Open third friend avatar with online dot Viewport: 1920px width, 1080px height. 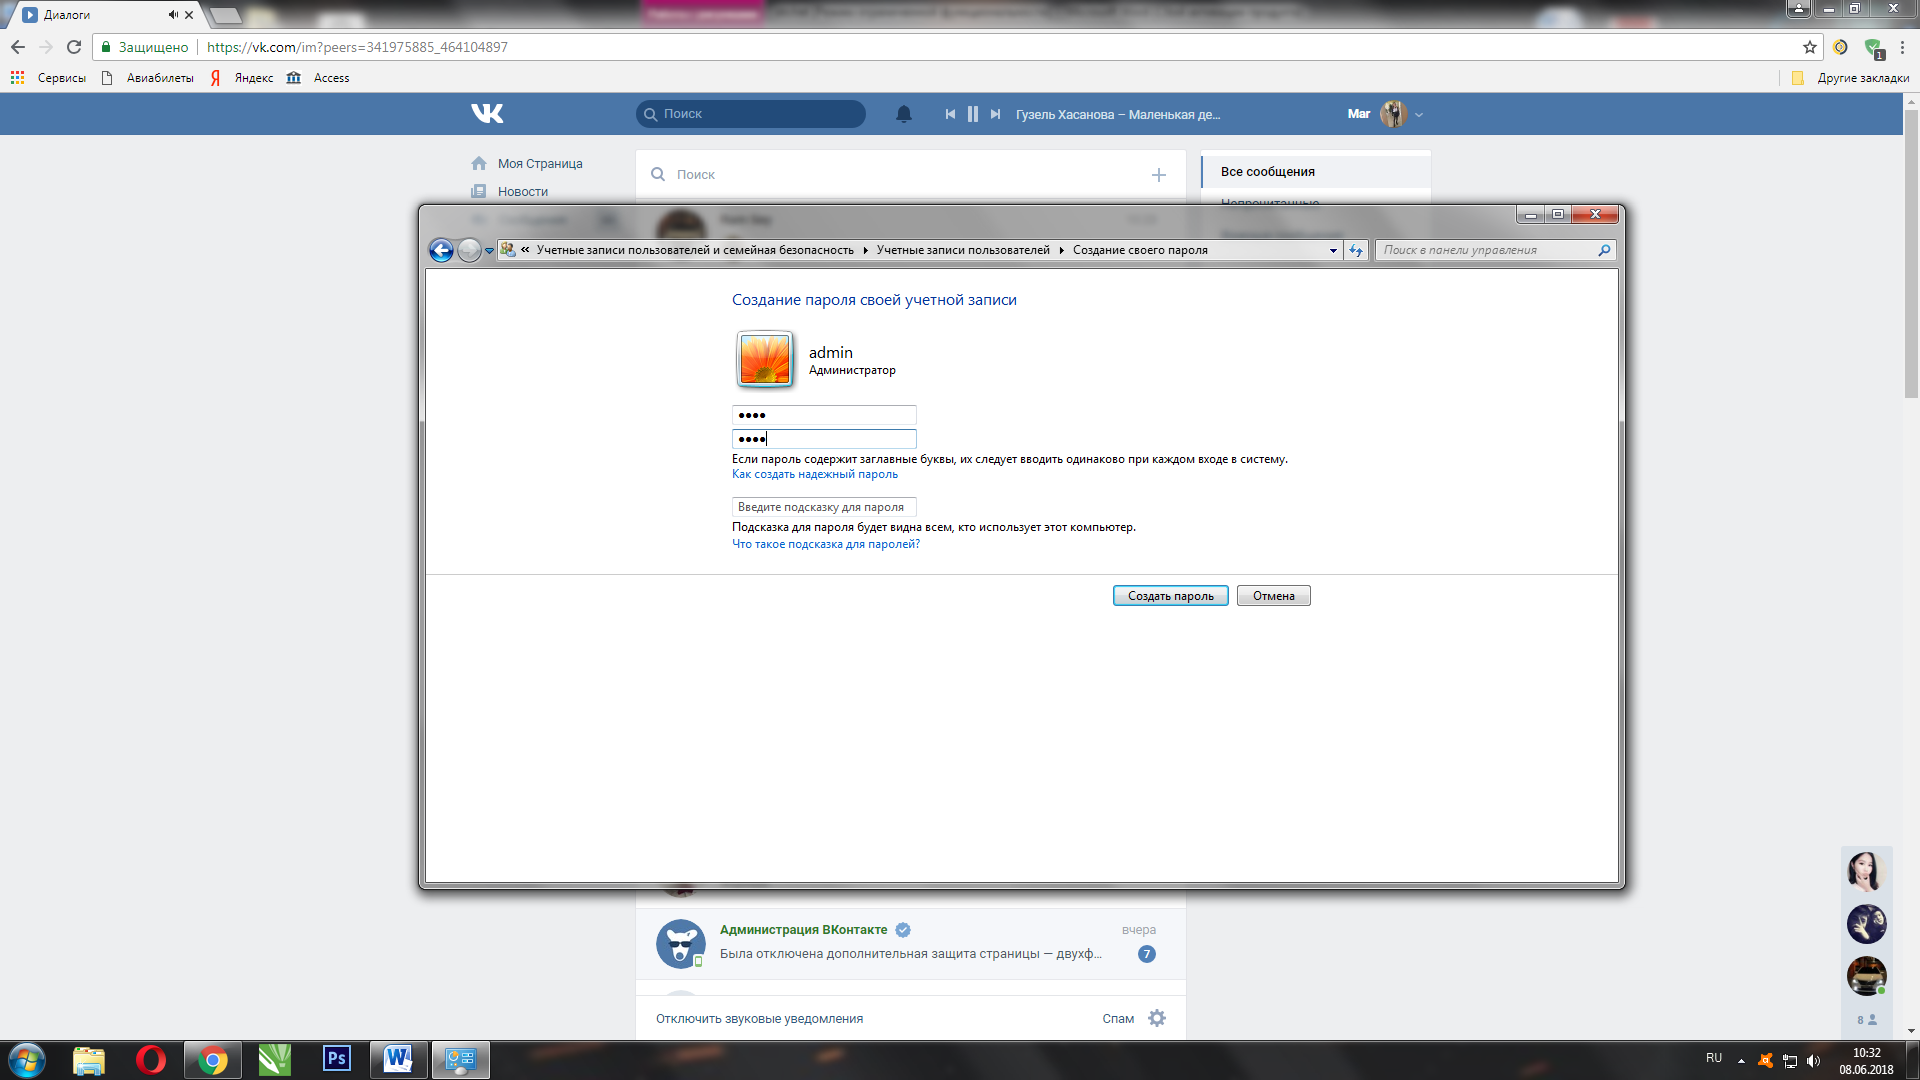[1866, 975]
